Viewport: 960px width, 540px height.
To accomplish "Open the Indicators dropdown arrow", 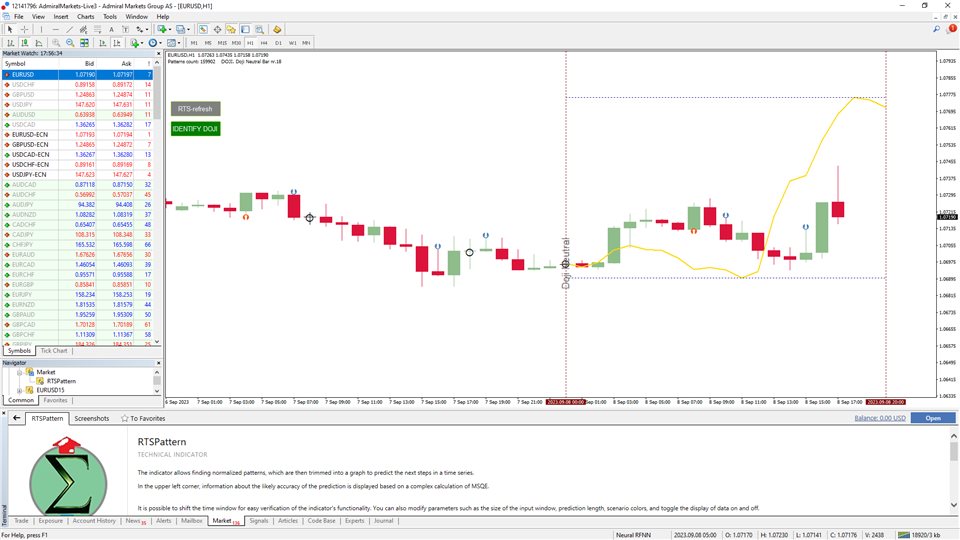I will (x=142, y=43).
